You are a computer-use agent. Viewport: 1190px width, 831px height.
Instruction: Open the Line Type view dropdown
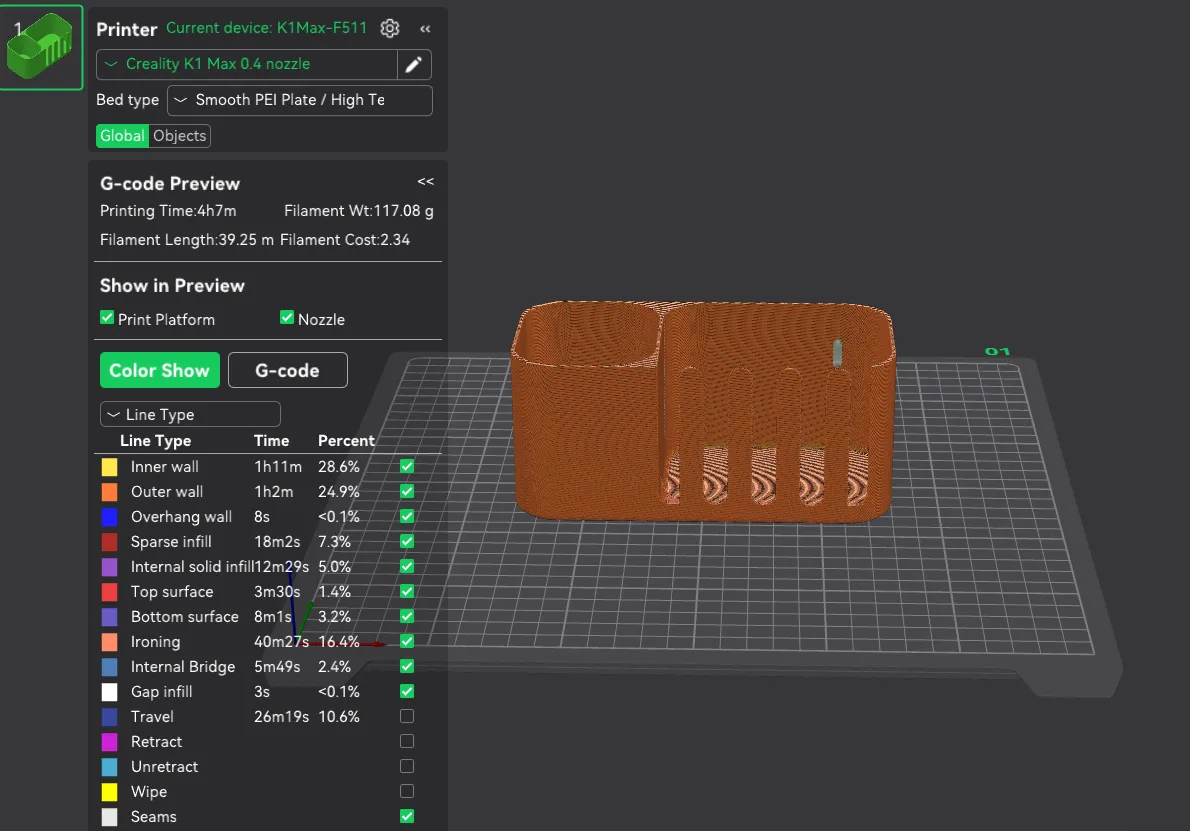point(190,414)
